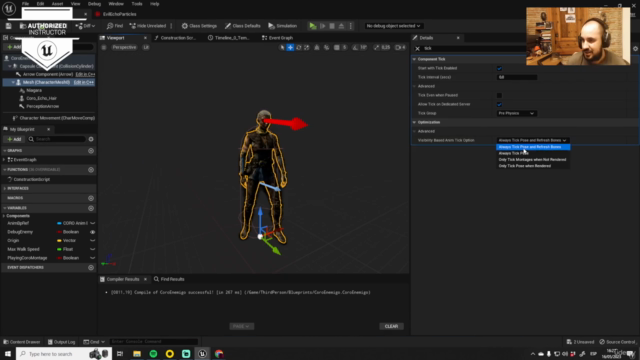
Task: Open camera speed setting in viewport
Action: click(x=400, y=47)
